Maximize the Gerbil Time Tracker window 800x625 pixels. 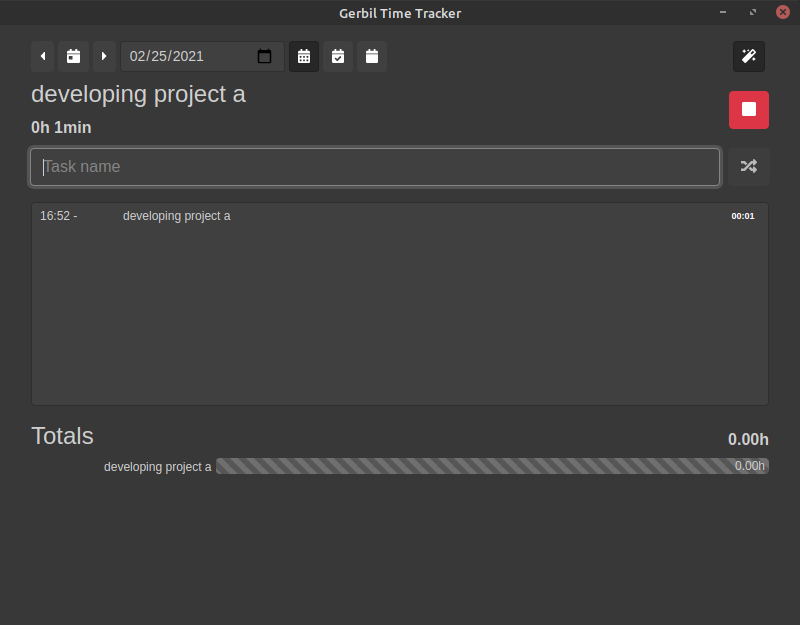tap(753, 12)
